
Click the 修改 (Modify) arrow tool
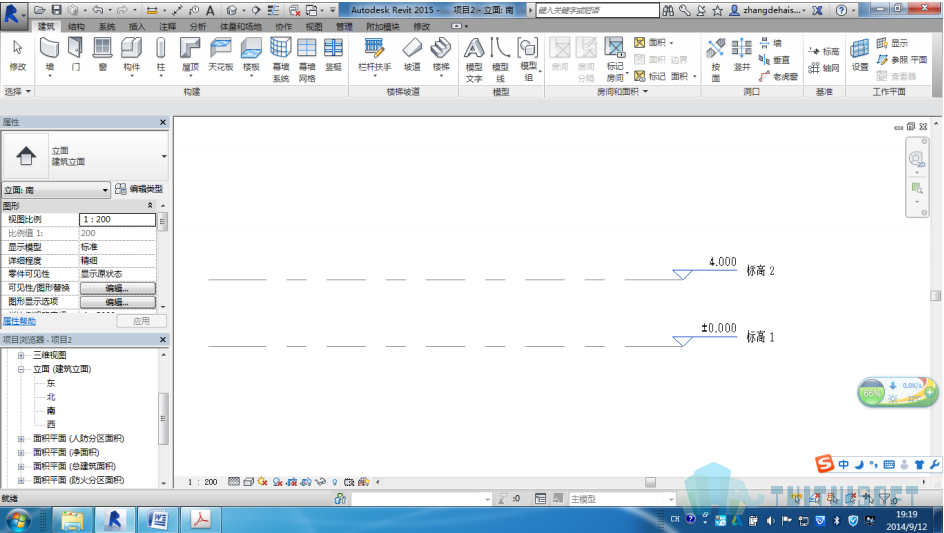point(17,54)
